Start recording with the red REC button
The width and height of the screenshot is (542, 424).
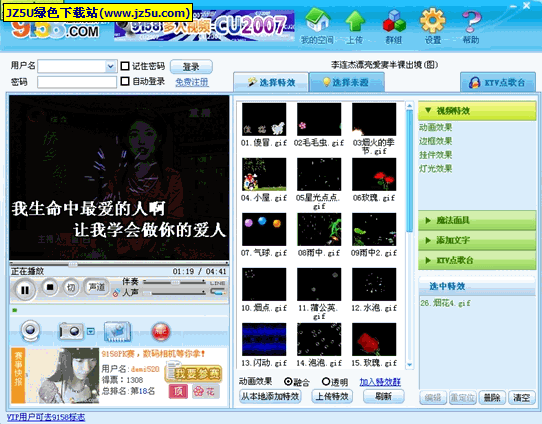(x=161, y=331)
